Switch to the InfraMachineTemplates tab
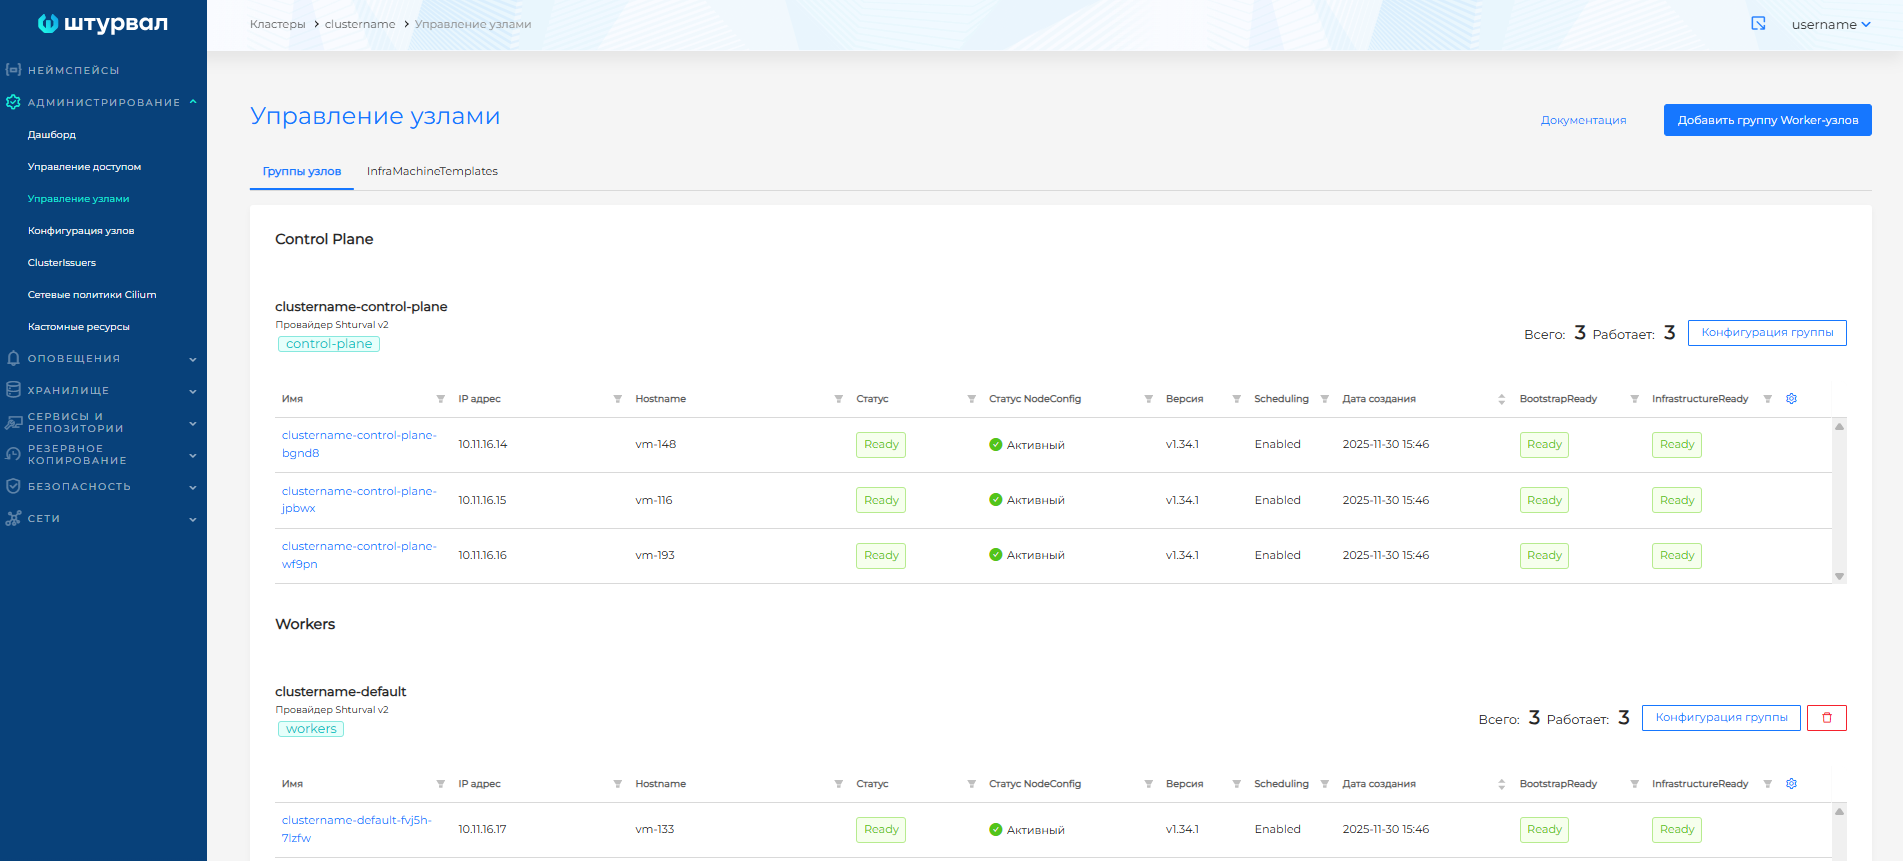The width and height of the screenshot is (1903, 861). (432, 172)
